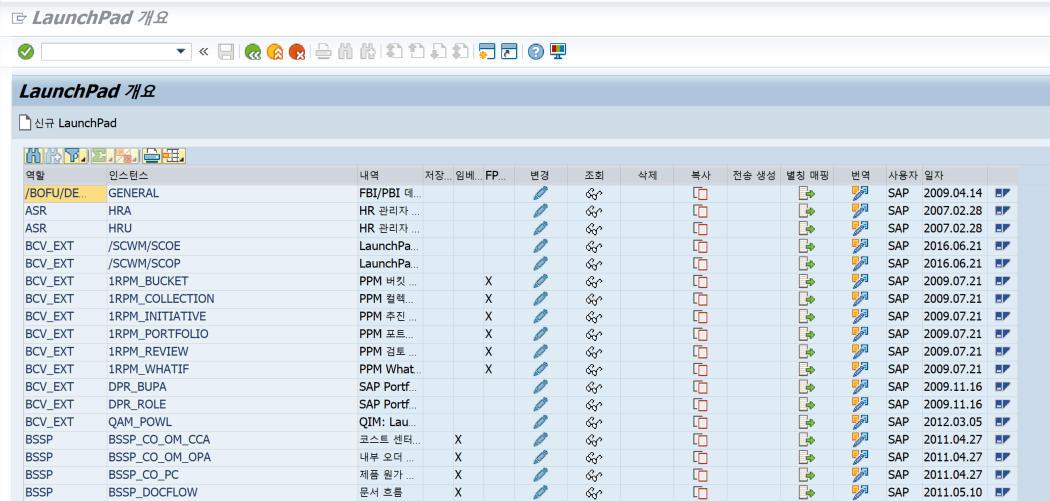Image resolution: width=1050 pixels, height=501 pixels.
Task: Click the green Back button
Action: [x=252, y=52]
